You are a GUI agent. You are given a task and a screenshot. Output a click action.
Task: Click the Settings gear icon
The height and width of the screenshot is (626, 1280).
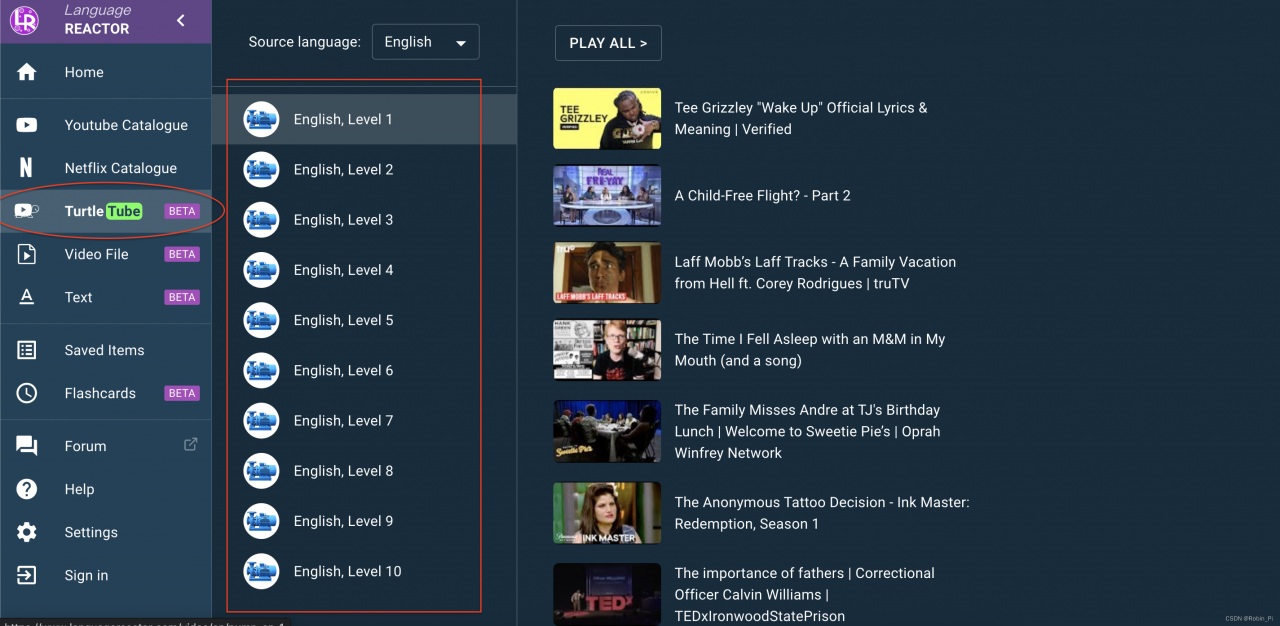click(x=27, y=532)
